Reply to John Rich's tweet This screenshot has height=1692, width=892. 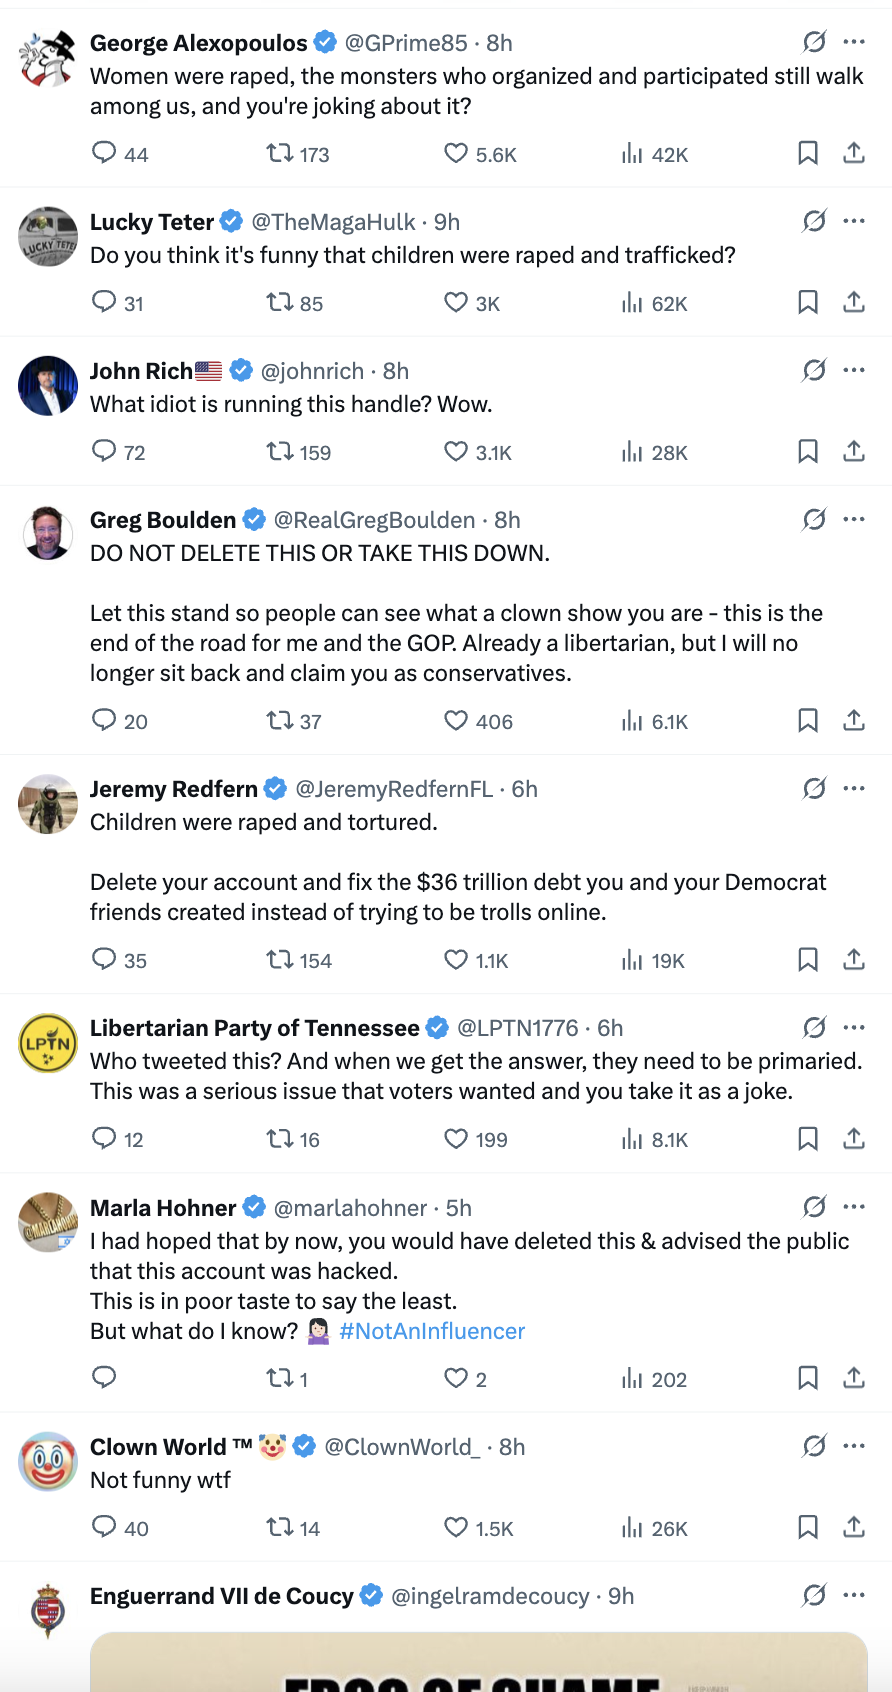(105, 452)
